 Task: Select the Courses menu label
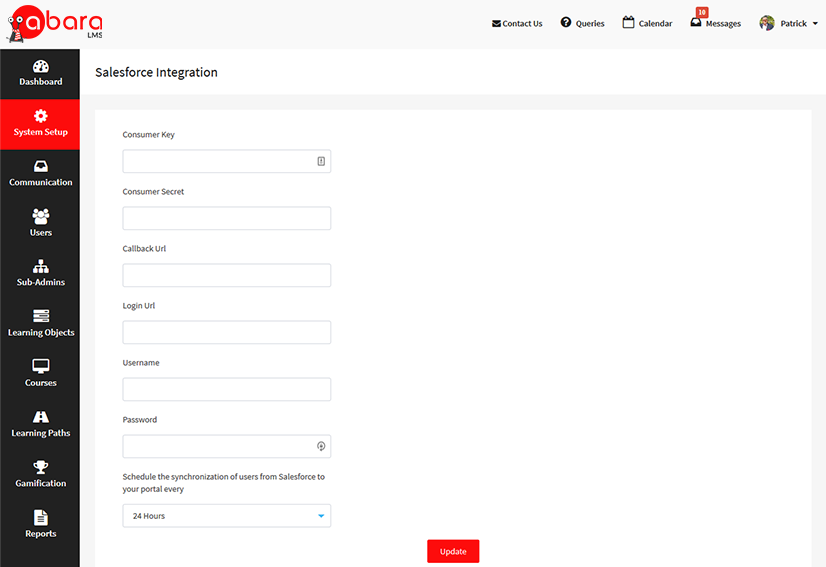point(41,383)
